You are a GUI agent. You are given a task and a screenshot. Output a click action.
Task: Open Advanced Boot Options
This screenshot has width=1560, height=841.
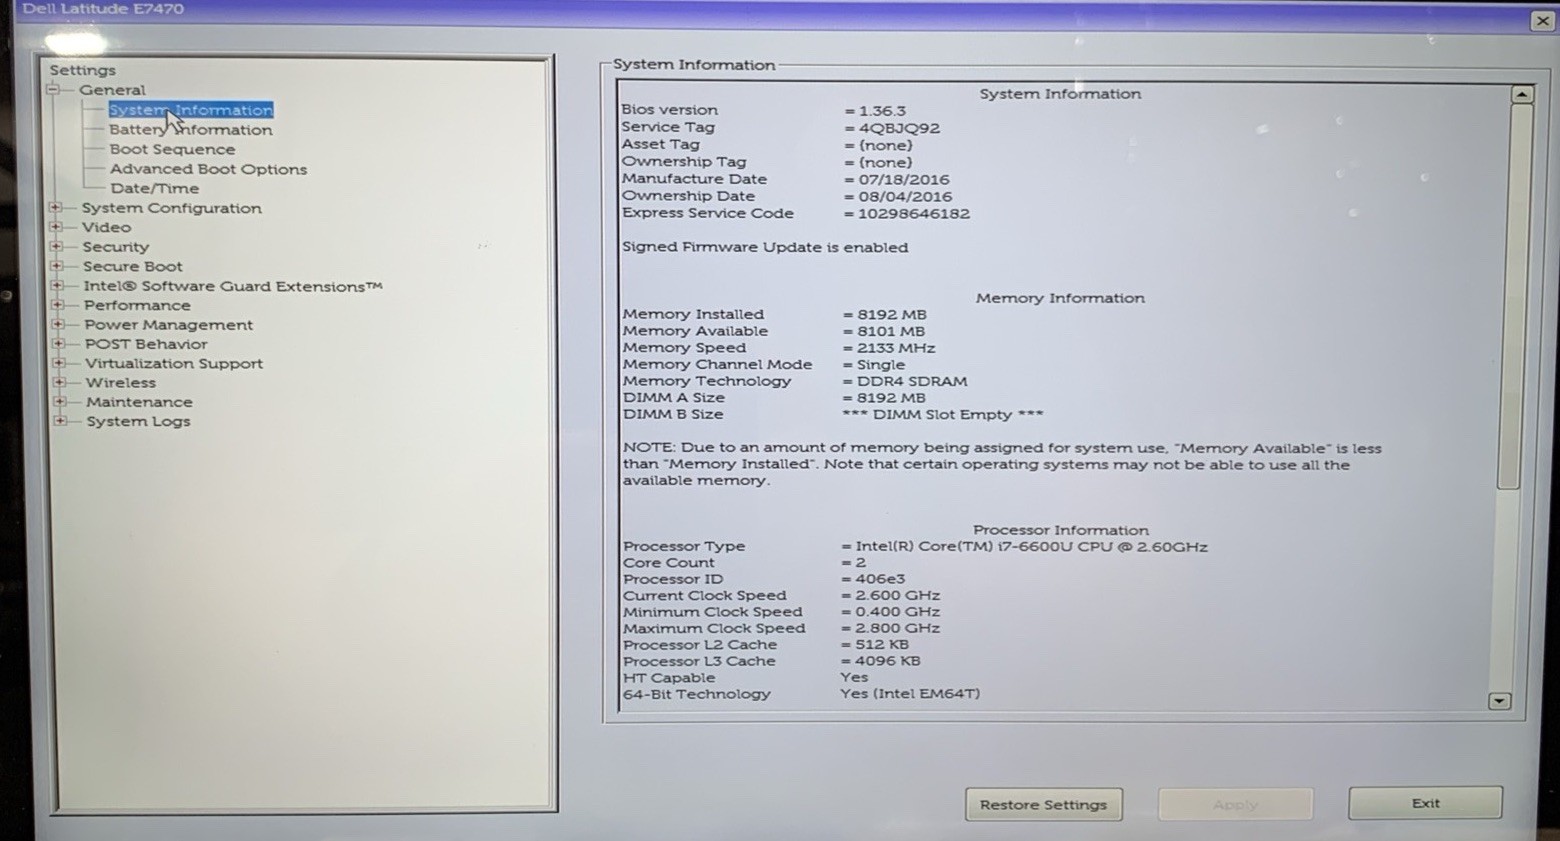click(x=208, y=169)
